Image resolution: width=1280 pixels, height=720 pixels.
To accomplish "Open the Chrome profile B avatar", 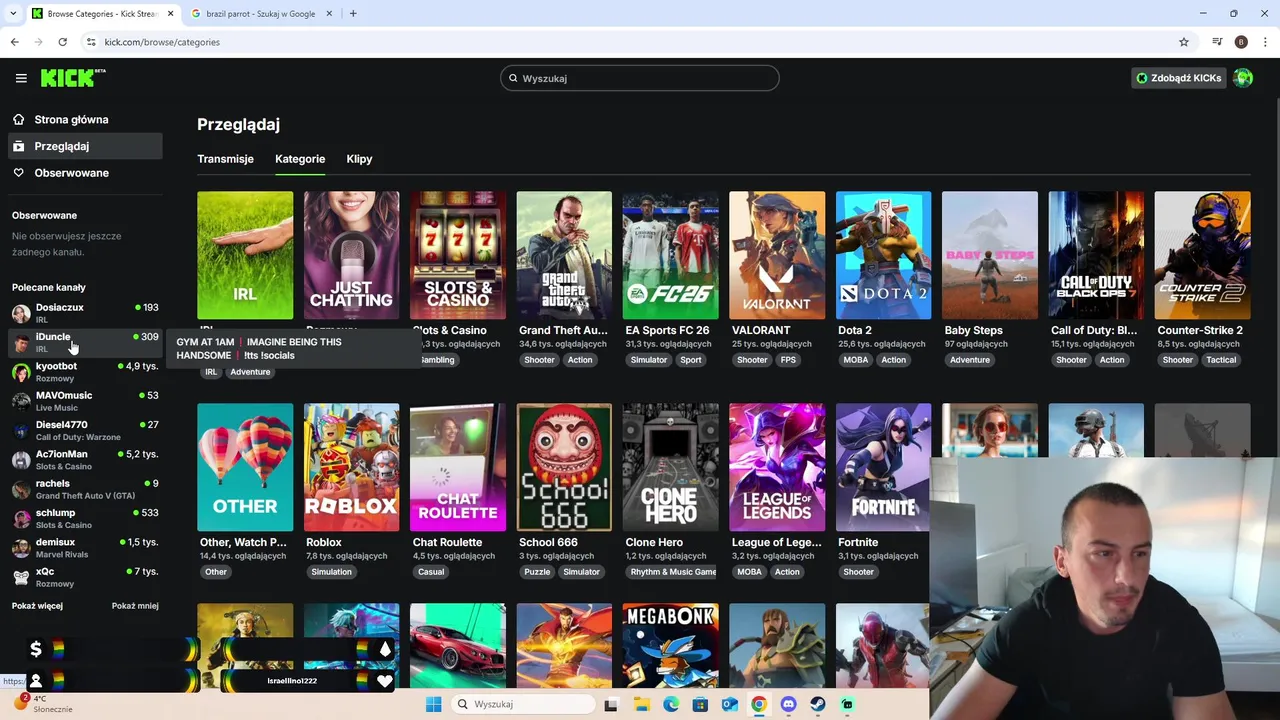I will click(x=1241, y=42).
